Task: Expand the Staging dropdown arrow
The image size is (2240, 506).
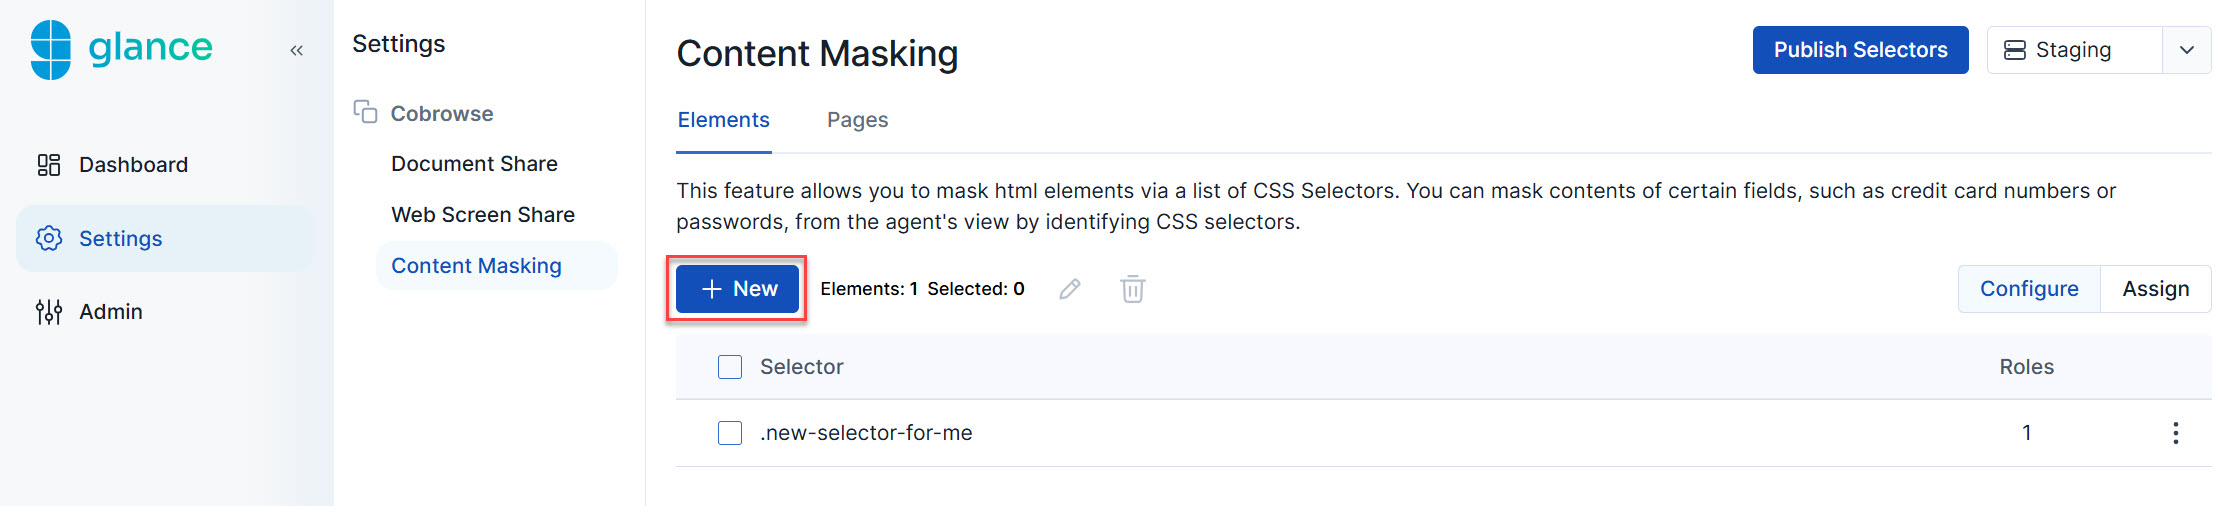Action: [2187, 50]
